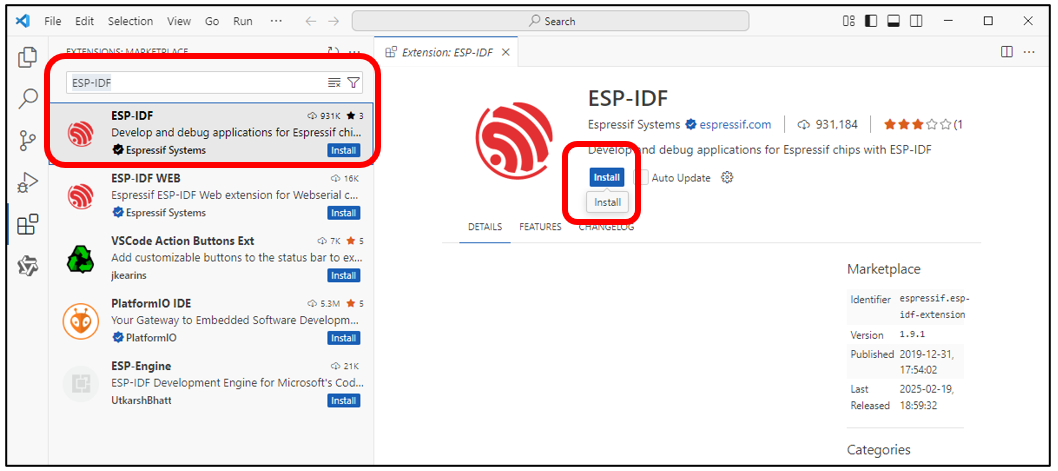The width and height of the screenshot is (1058, 471).
Task: Click the ESP-IDF WEB extension logo
Action: pyautogui.click(x=80, y=196)
